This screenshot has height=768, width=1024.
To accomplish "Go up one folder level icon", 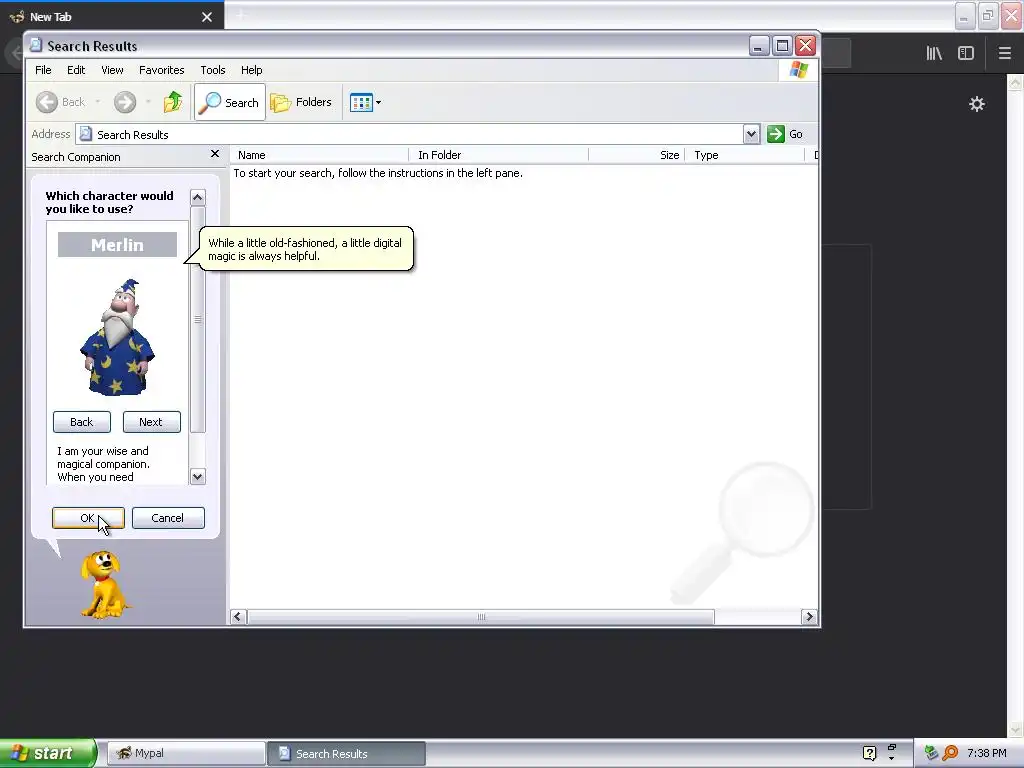I will pyautogui.click(x=173, y=102).
